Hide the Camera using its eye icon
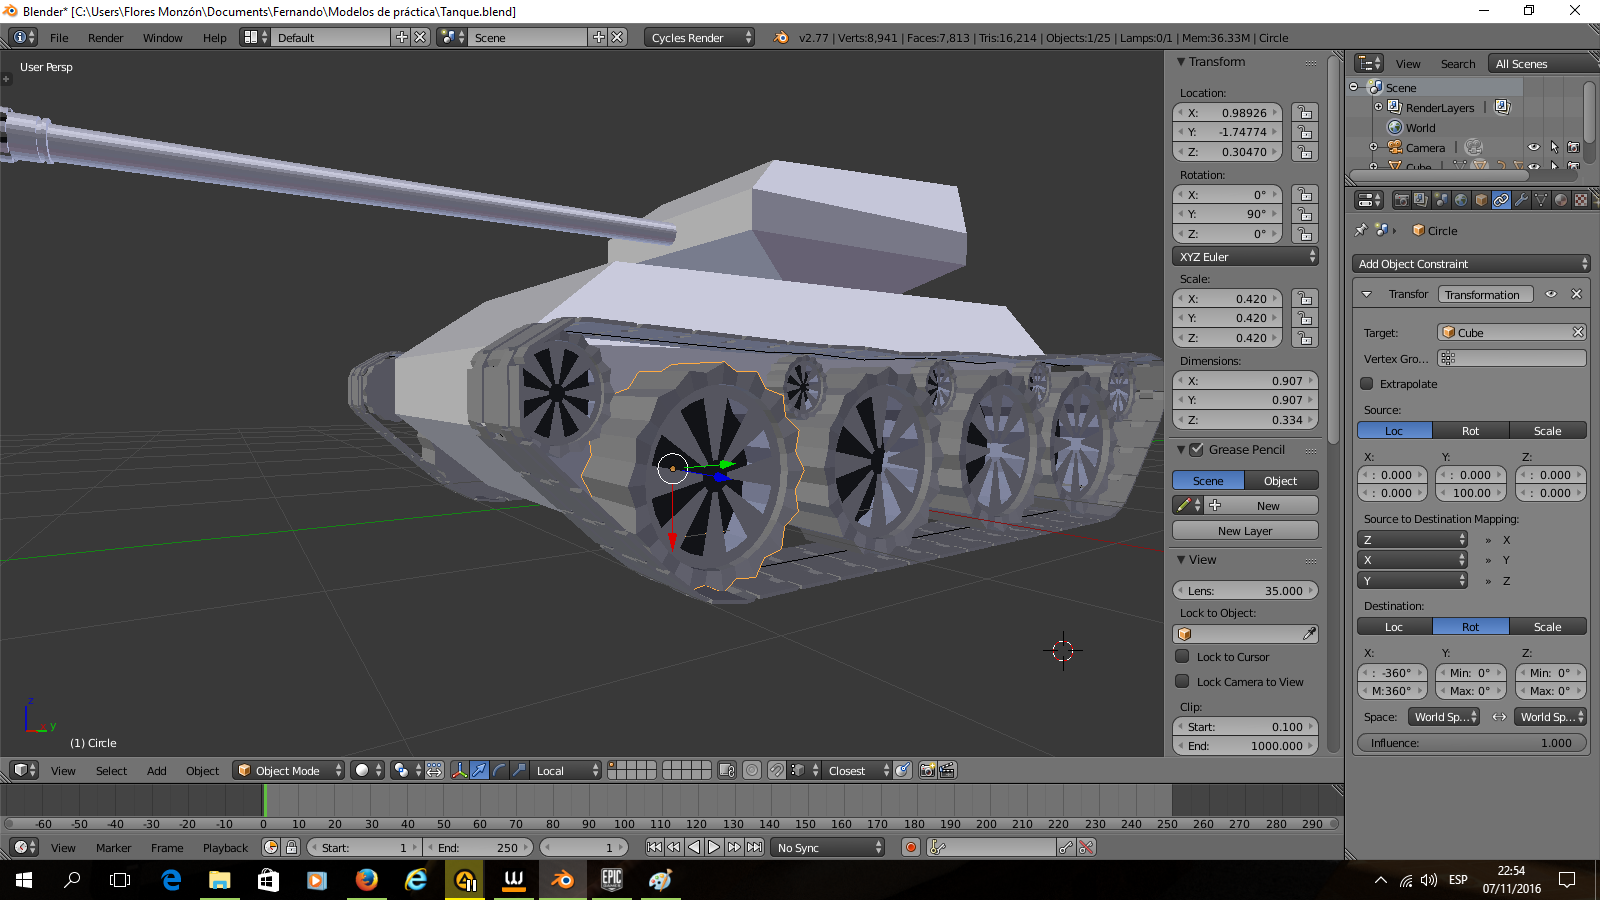1600x900 pixels. click(x=1533, y=147)
